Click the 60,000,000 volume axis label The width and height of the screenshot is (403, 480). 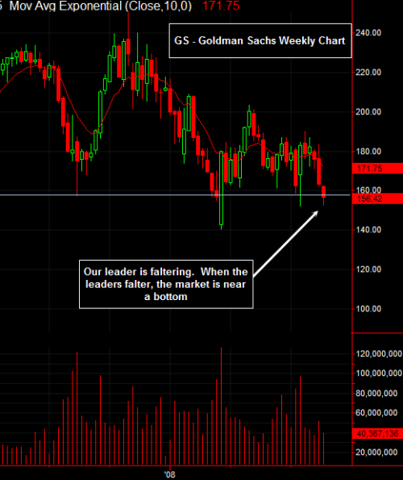pyautogui.click(x=376, y=413)
